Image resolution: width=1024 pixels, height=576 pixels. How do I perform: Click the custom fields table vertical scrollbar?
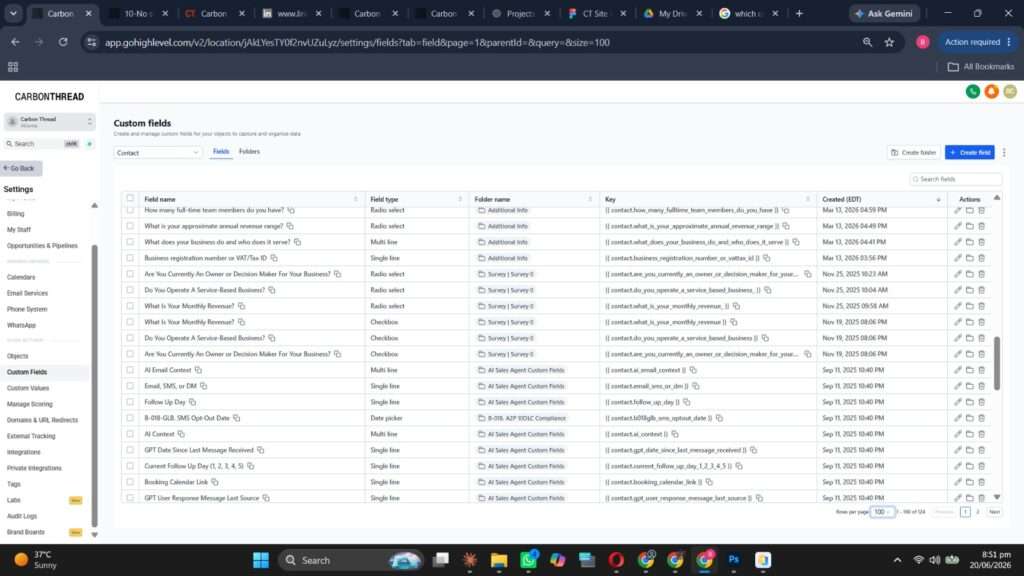[997, 363]
